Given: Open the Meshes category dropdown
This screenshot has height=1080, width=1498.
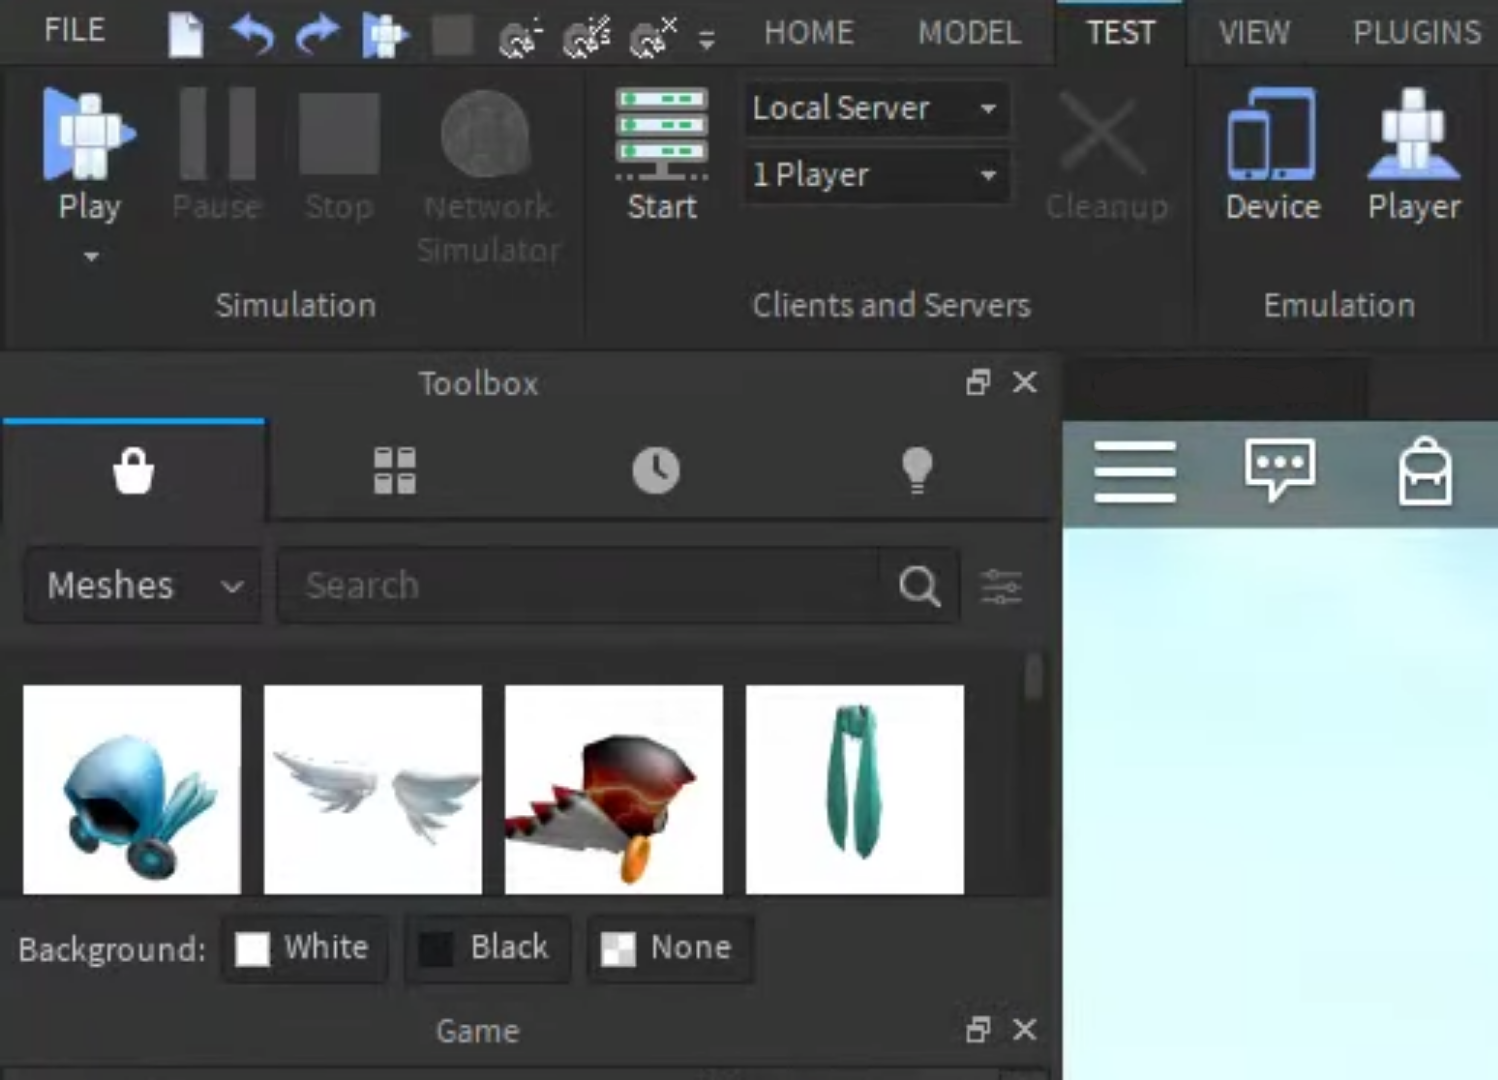Looking at the screenshot, I should [143, 586].
